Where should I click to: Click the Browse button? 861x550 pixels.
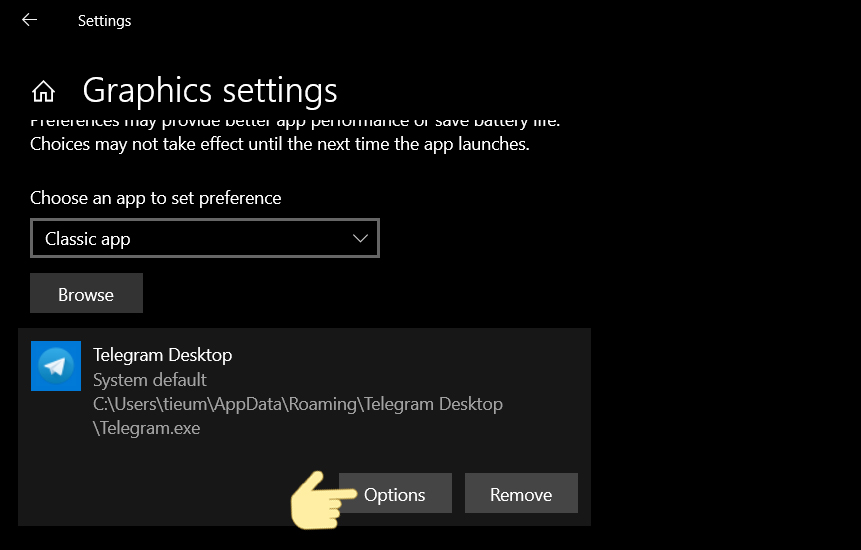point(86,293)
